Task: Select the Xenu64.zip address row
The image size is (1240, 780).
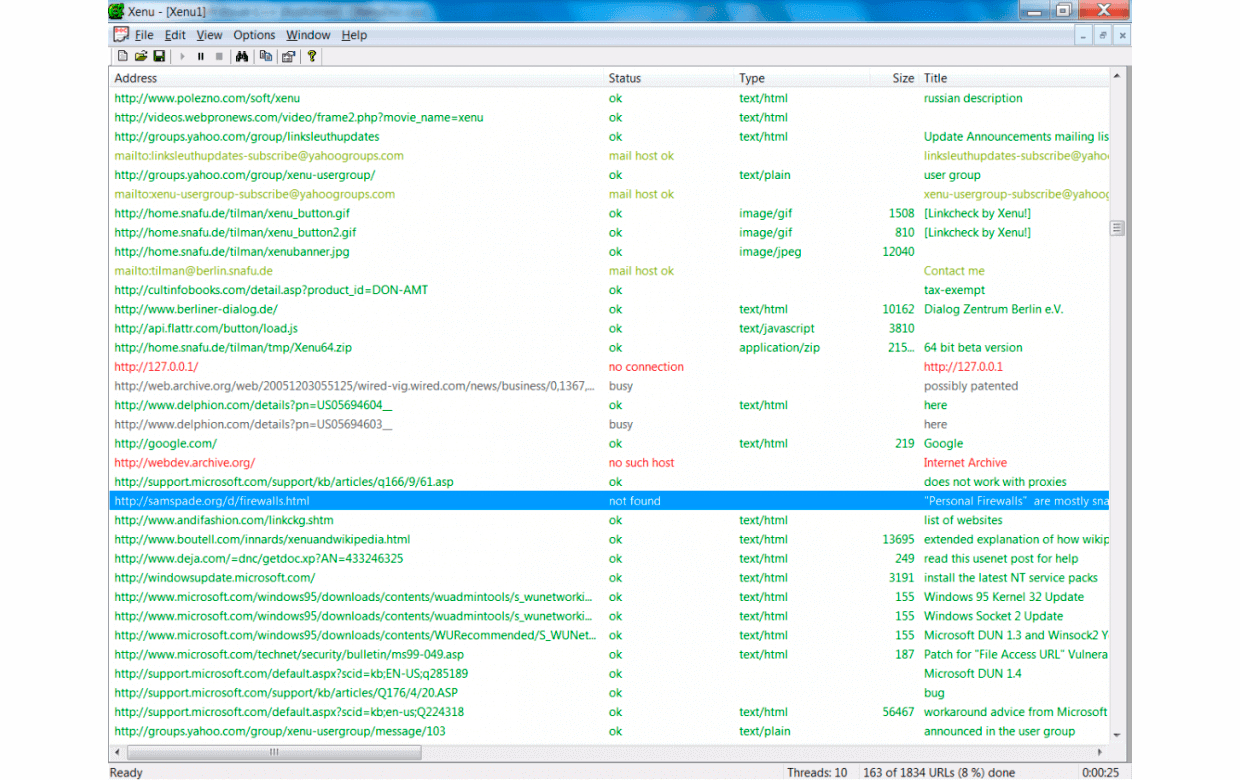Action: click(x=609, y=348)
